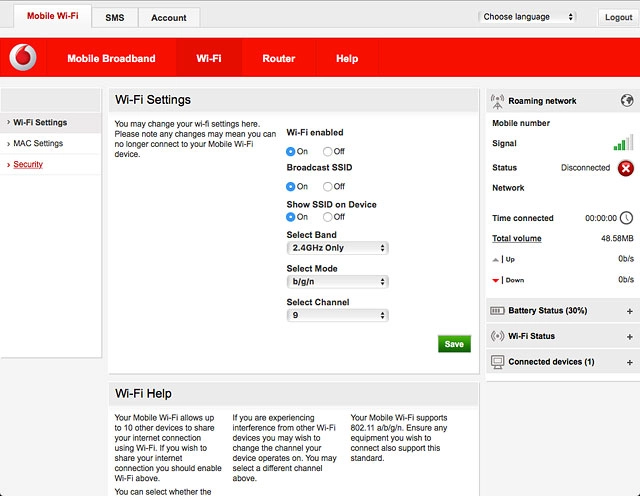
Task: Set Broadcast SSID to Off
Action: pyautogui.click(x=327, y=187)
